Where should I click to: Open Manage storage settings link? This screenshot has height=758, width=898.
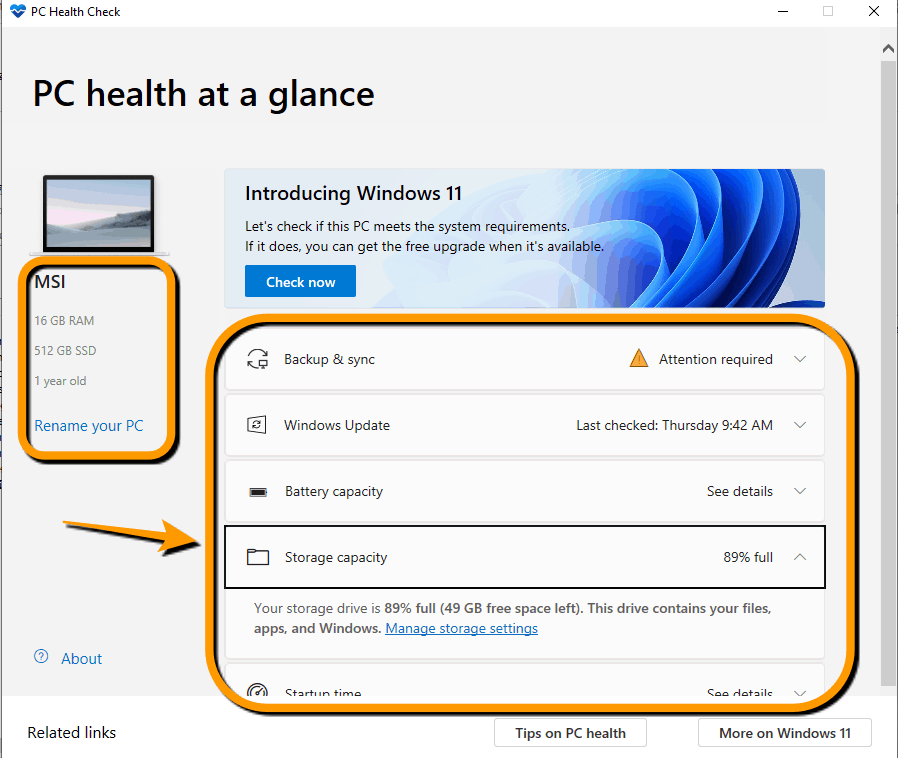[461, 629]
